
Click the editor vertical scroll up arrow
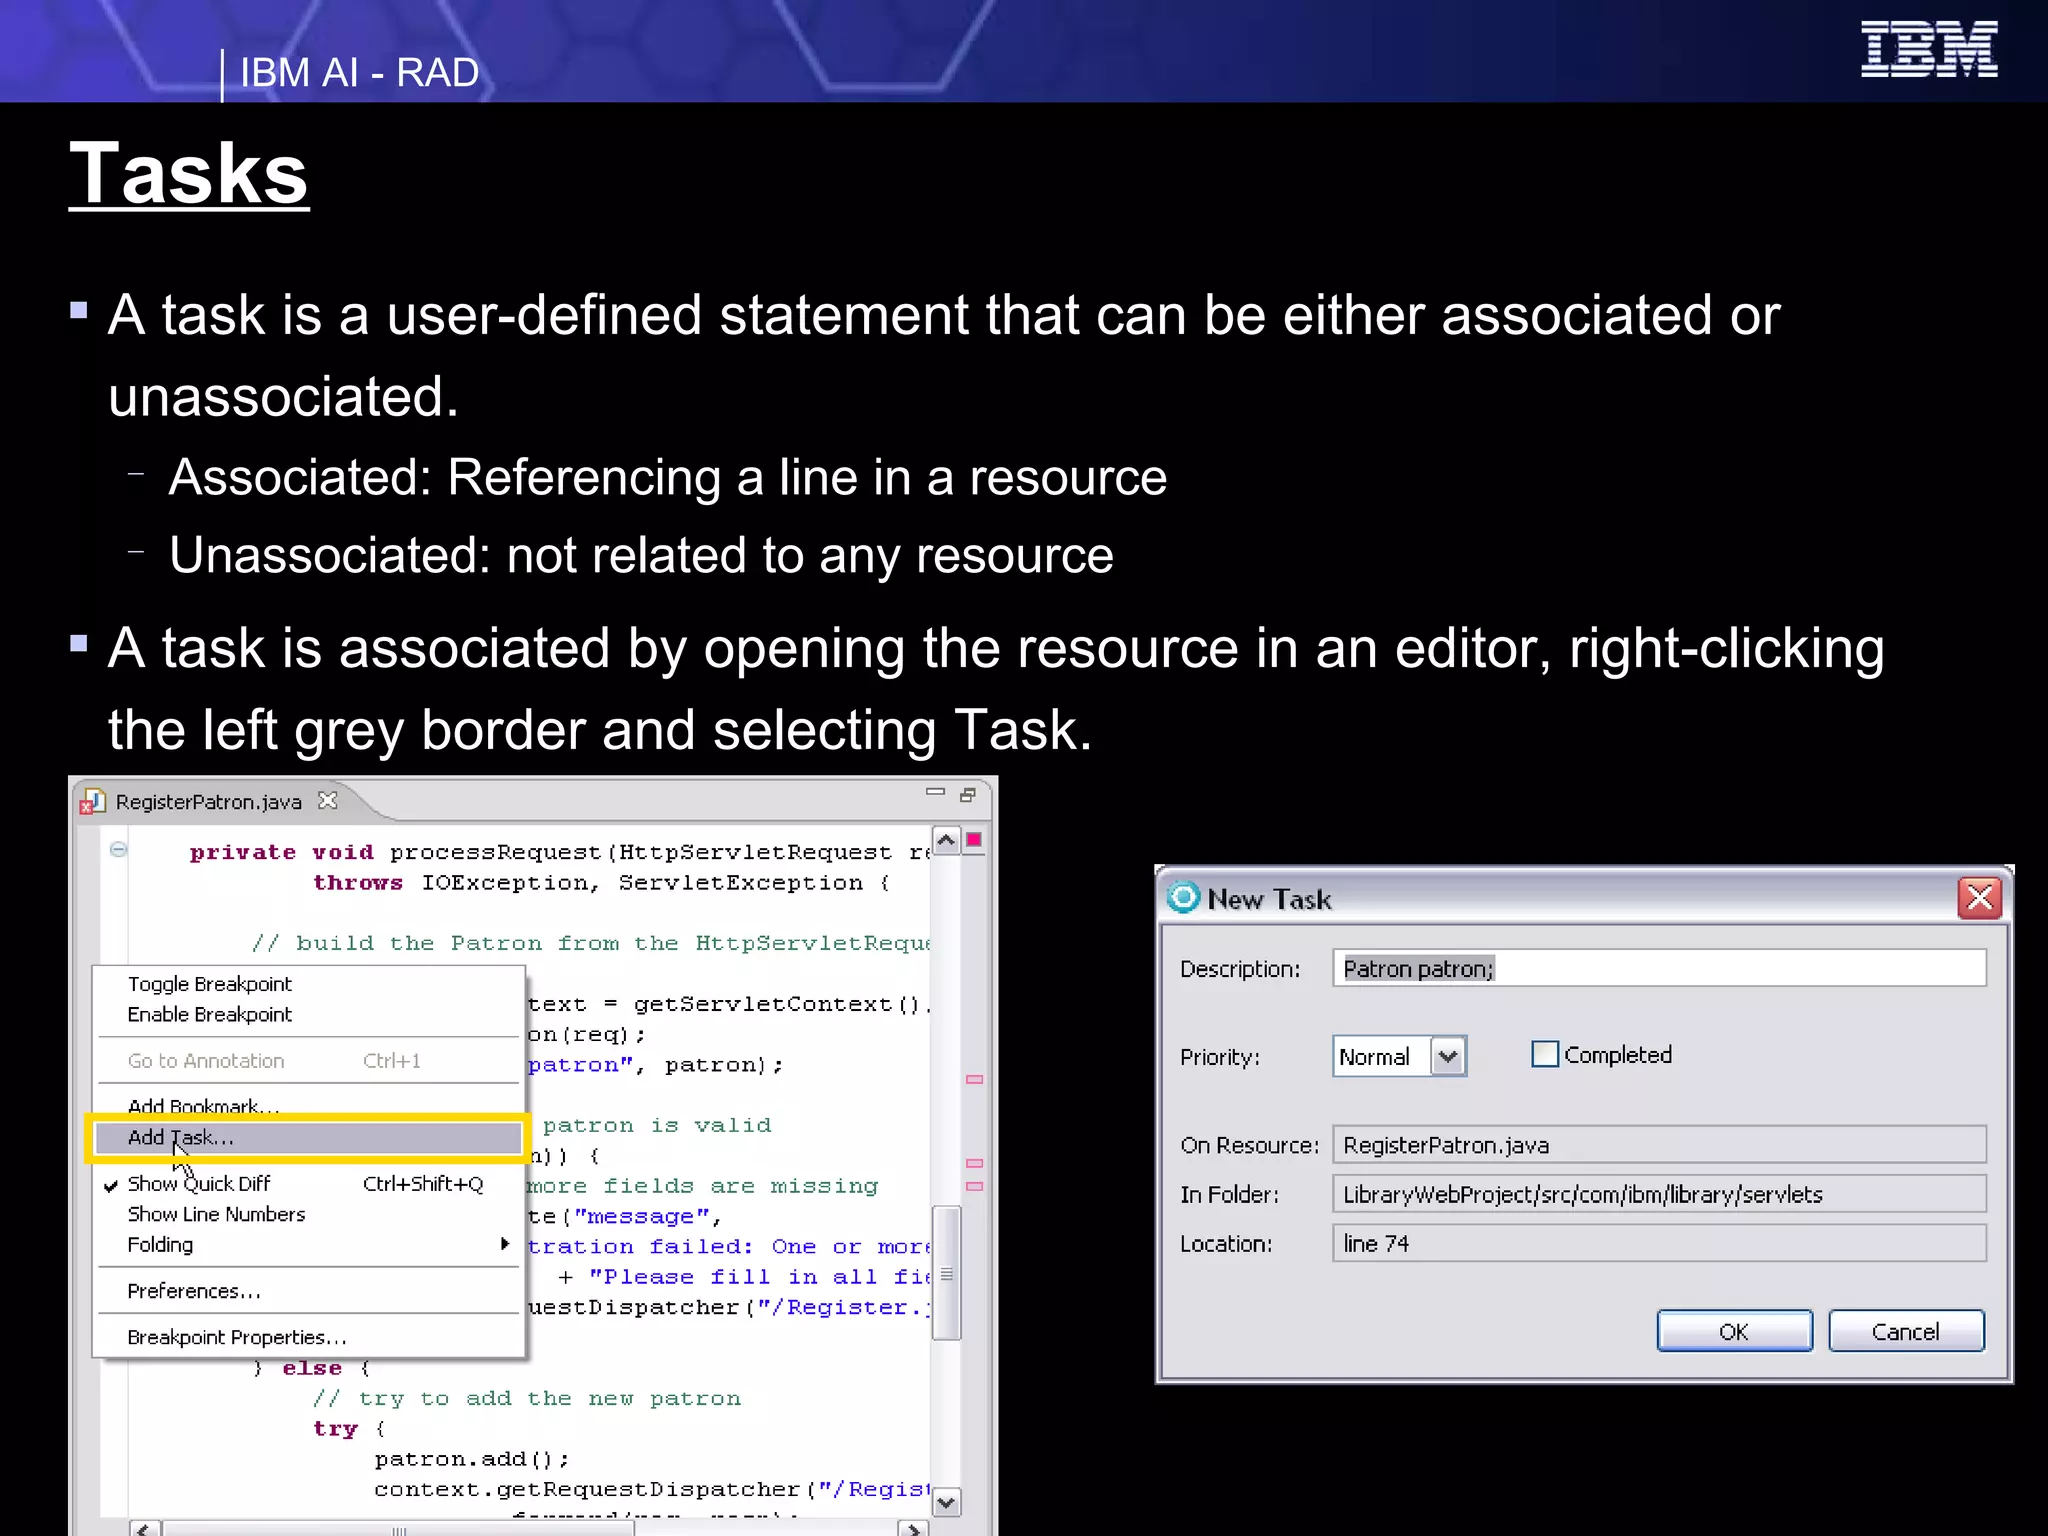coord(946,840)
